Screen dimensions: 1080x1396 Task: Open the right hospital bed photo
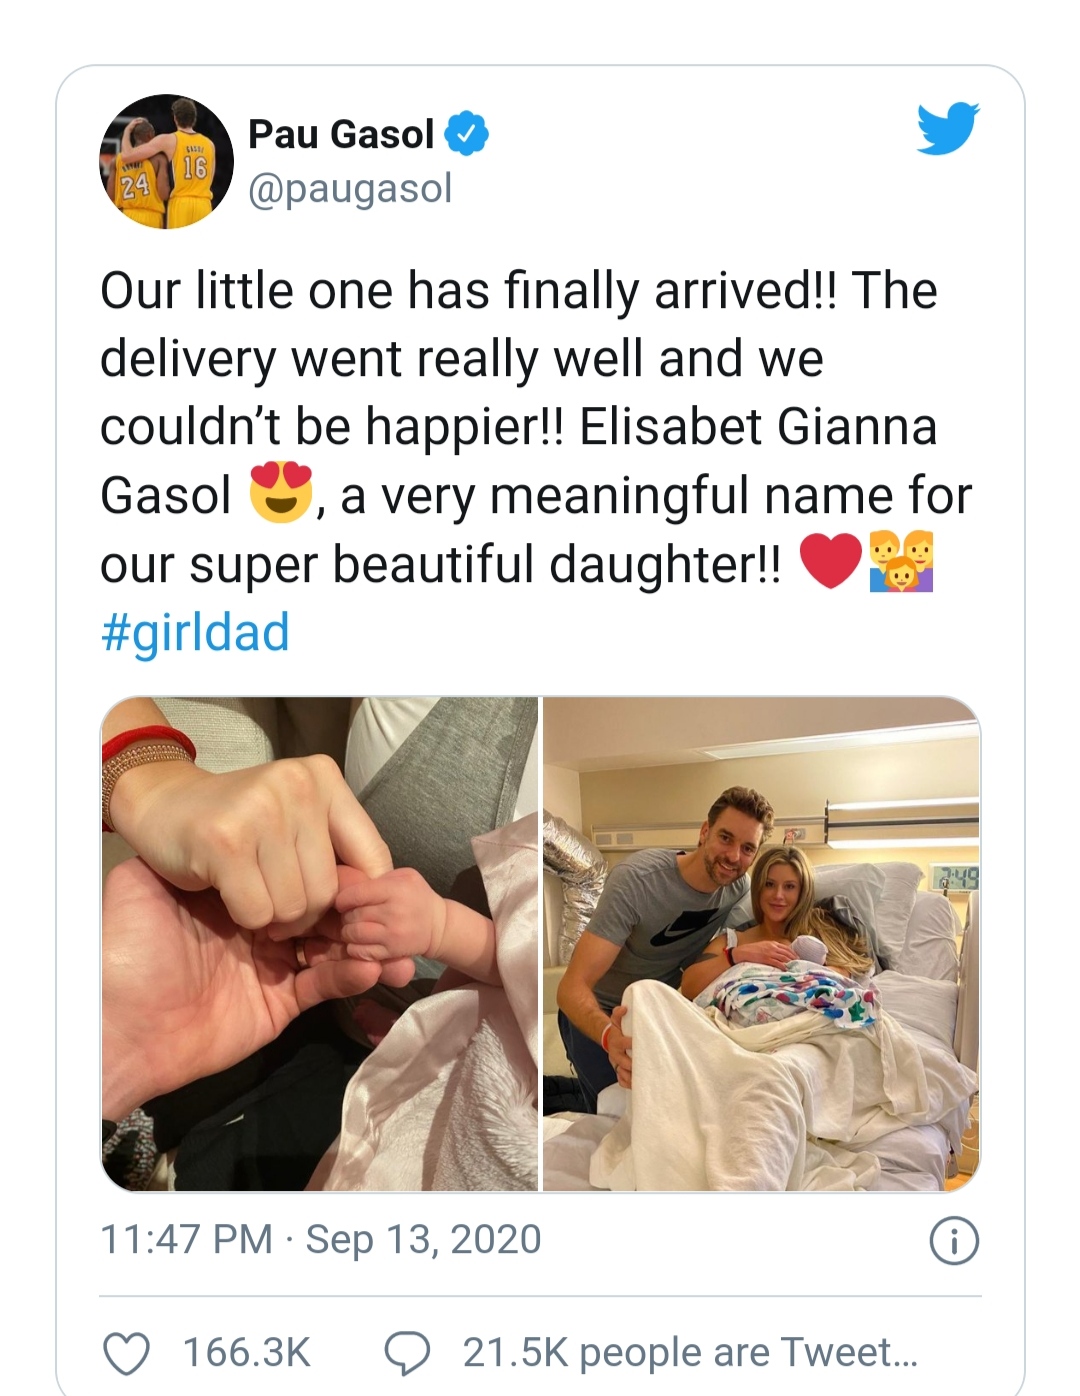[x=761, y=943]
